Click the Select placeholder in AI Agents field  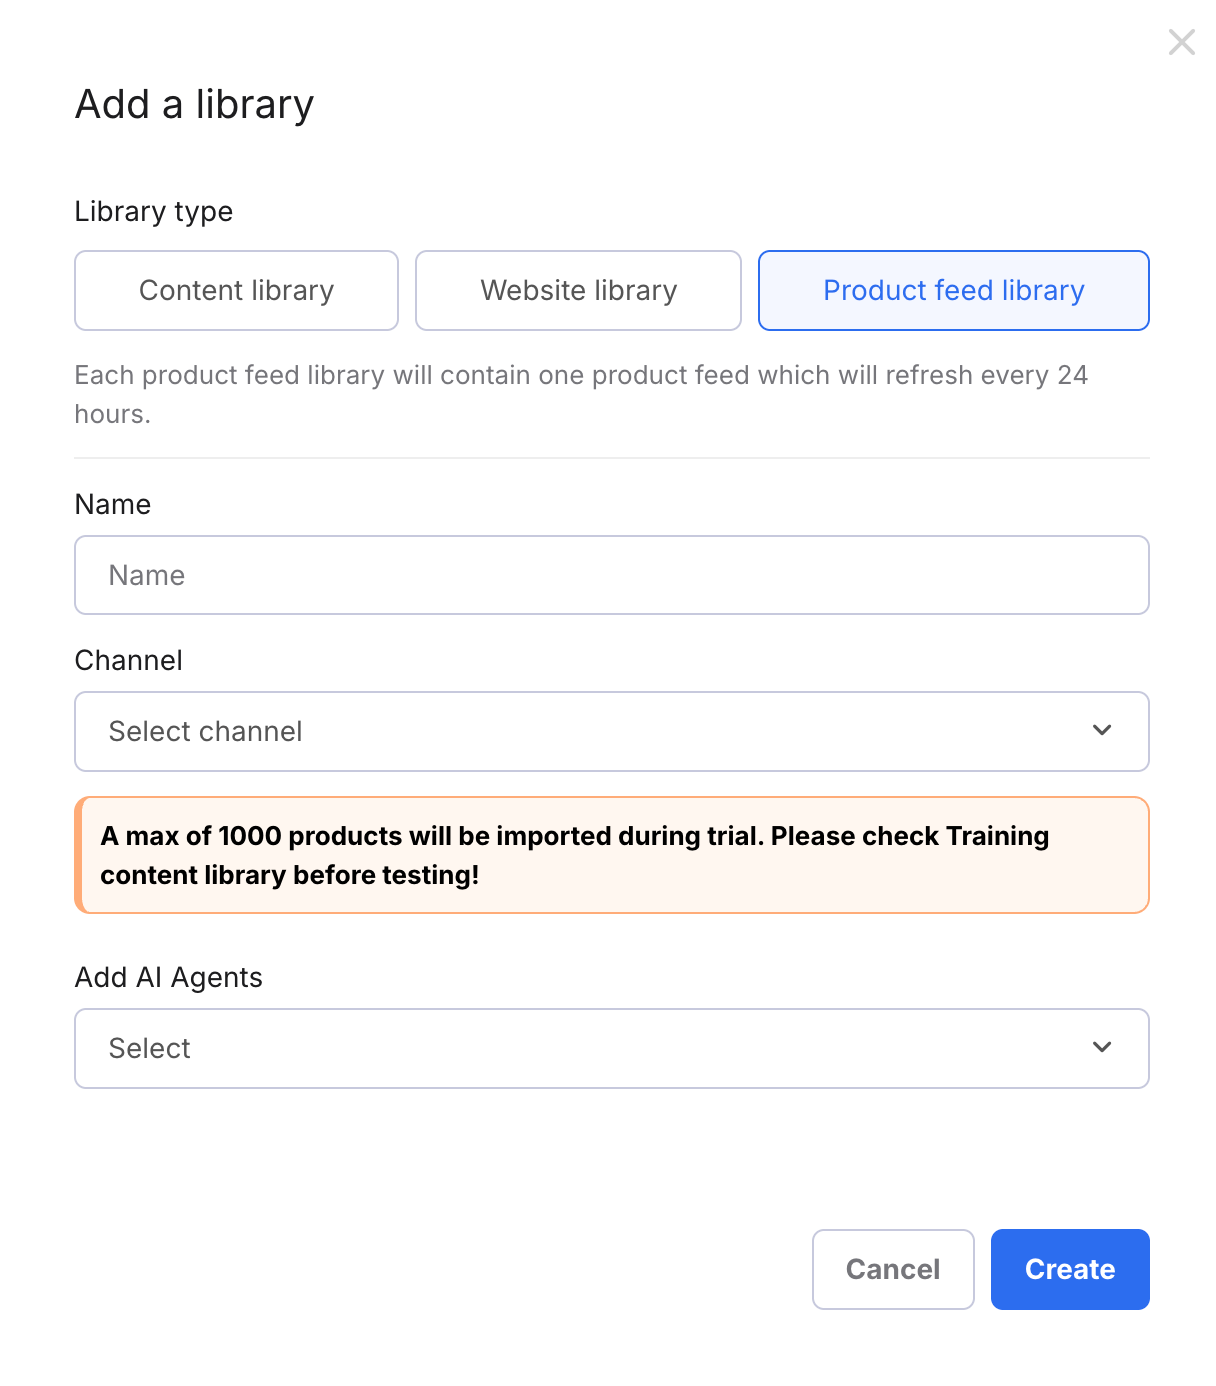click(x=149, y=1048)
